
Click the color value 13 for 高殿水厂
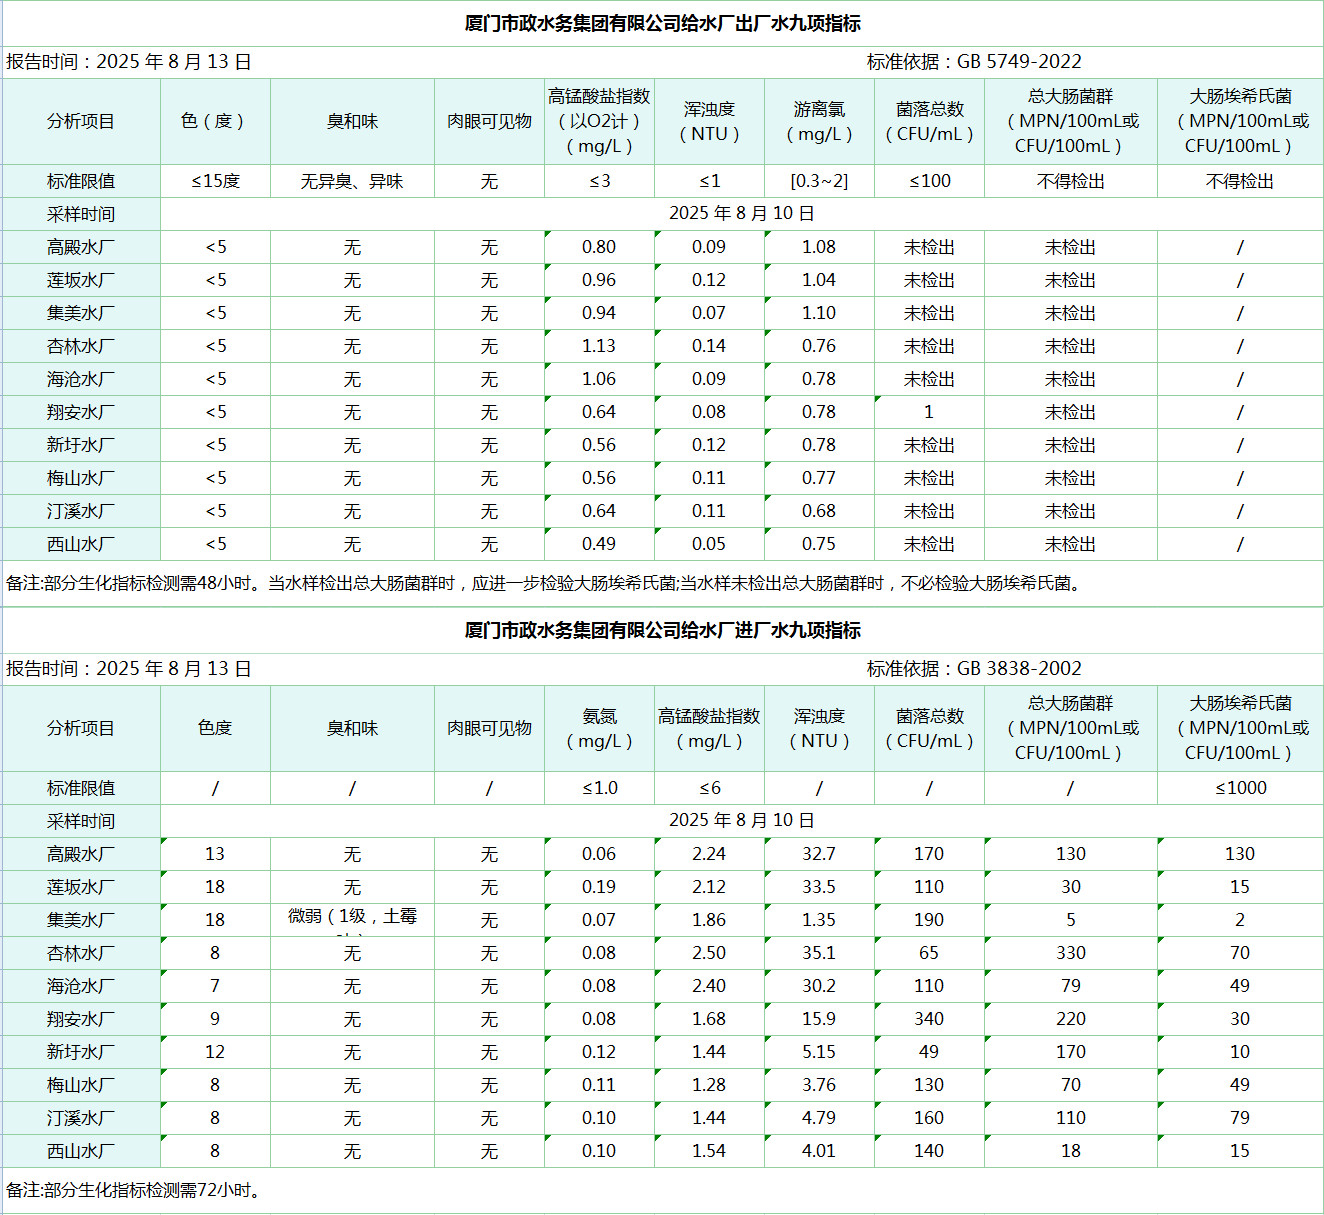[215, 854]
